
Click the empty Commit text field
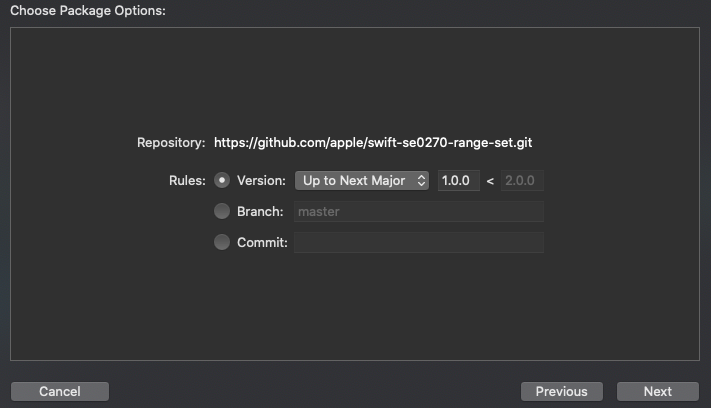click(x=419, y=243)
